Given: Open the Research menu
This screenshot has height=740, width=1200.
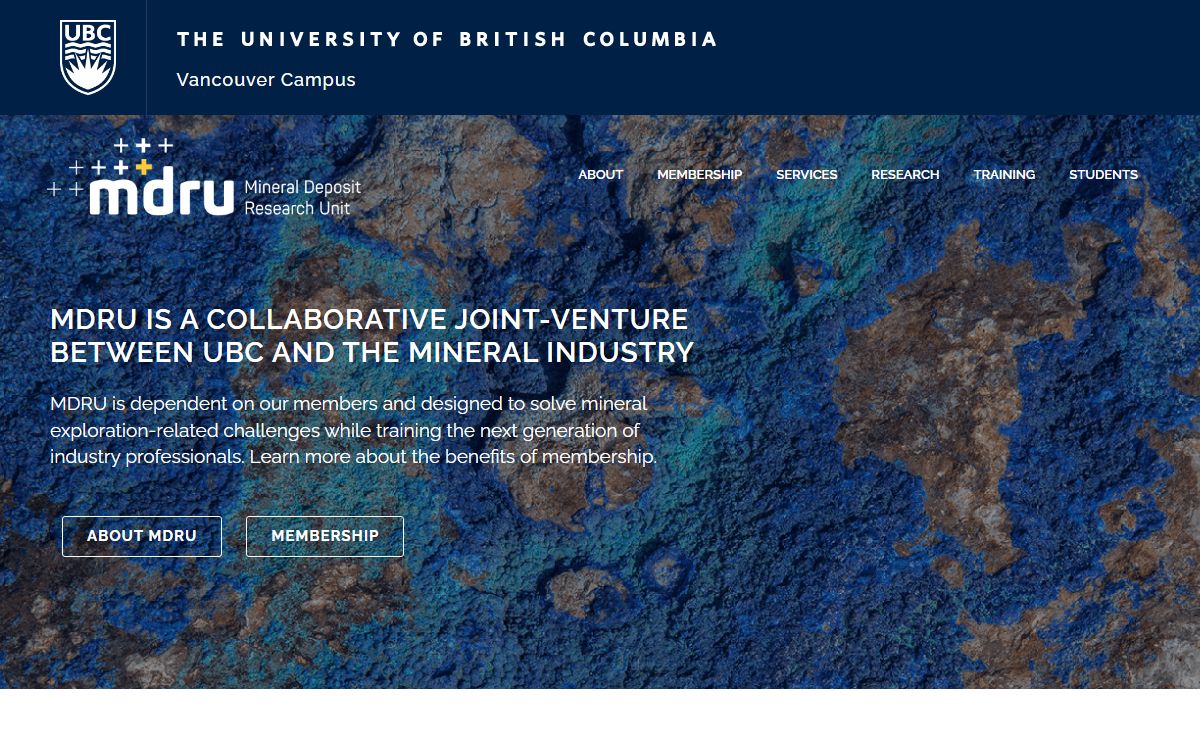Looking at the screenshot, I should pos(905,174).
